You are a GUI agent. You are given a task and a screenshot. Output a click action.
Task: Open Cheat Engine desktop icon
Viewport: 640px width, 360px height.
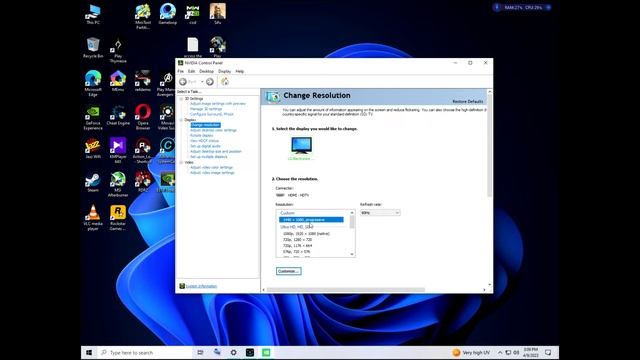[118, 115]
